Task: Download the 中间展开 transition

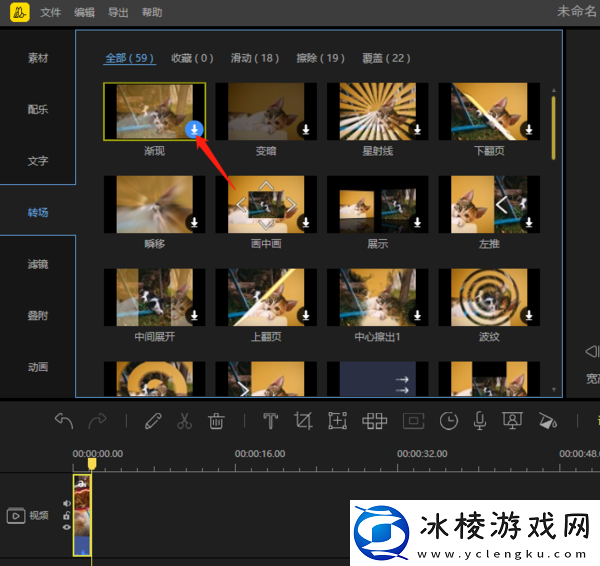Action: coord(194,315)
